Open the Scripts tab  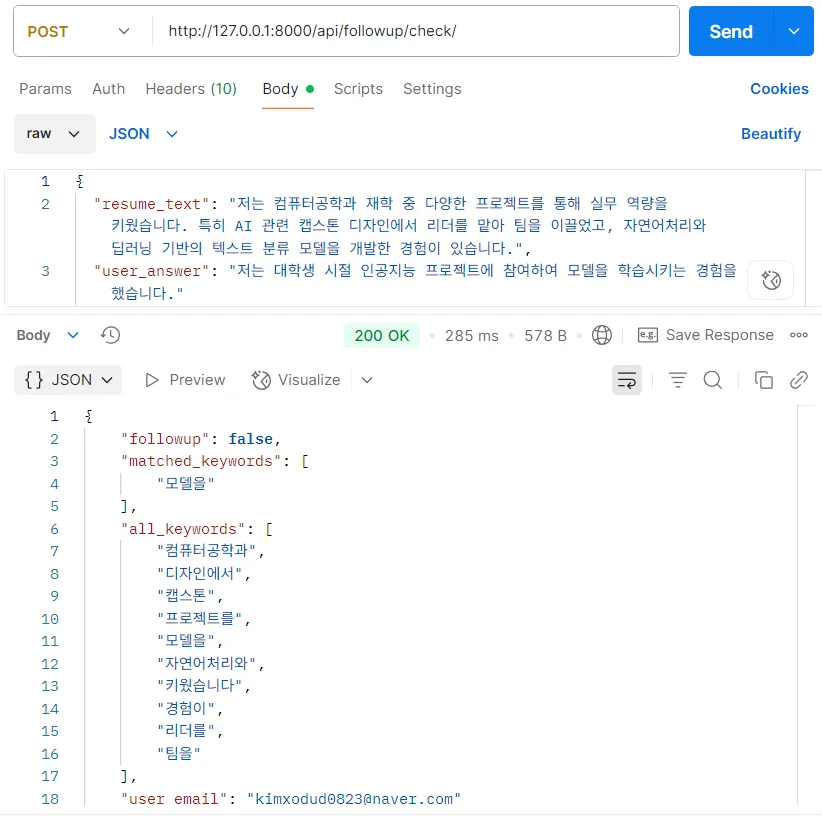tap(358, 89)
